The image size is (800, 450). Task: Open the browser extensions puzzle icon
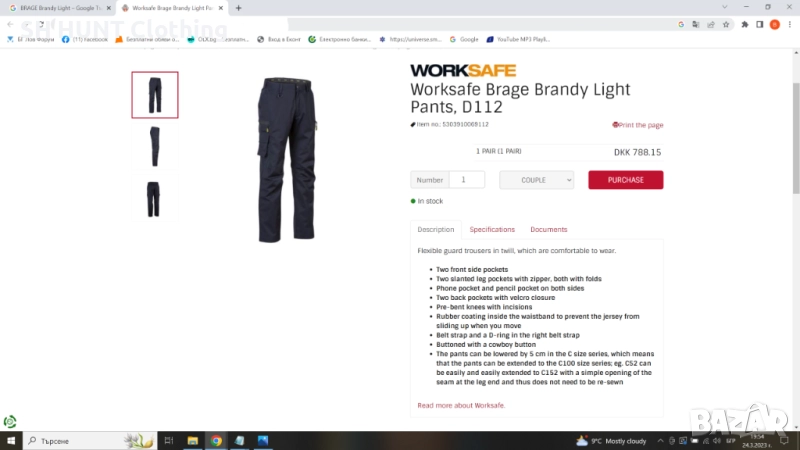coord(745,24)
